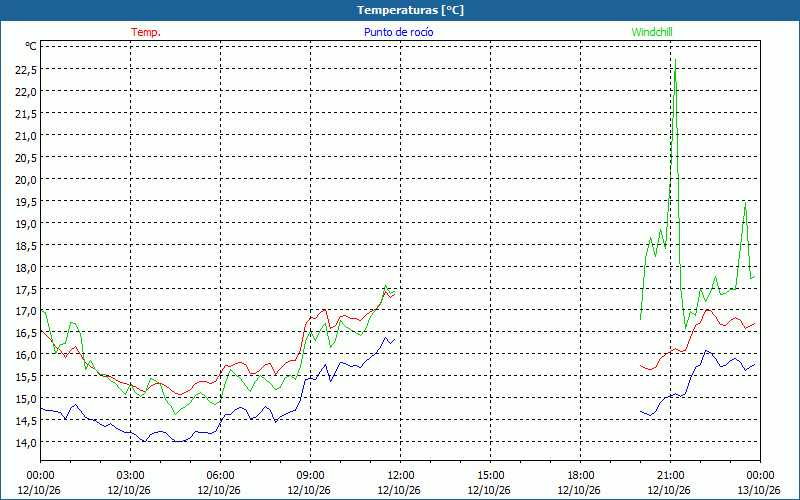Click the 15:00 time axis label
Viewport: 800px width, 500px height.
pyautogui.click(x=490, y=476)
